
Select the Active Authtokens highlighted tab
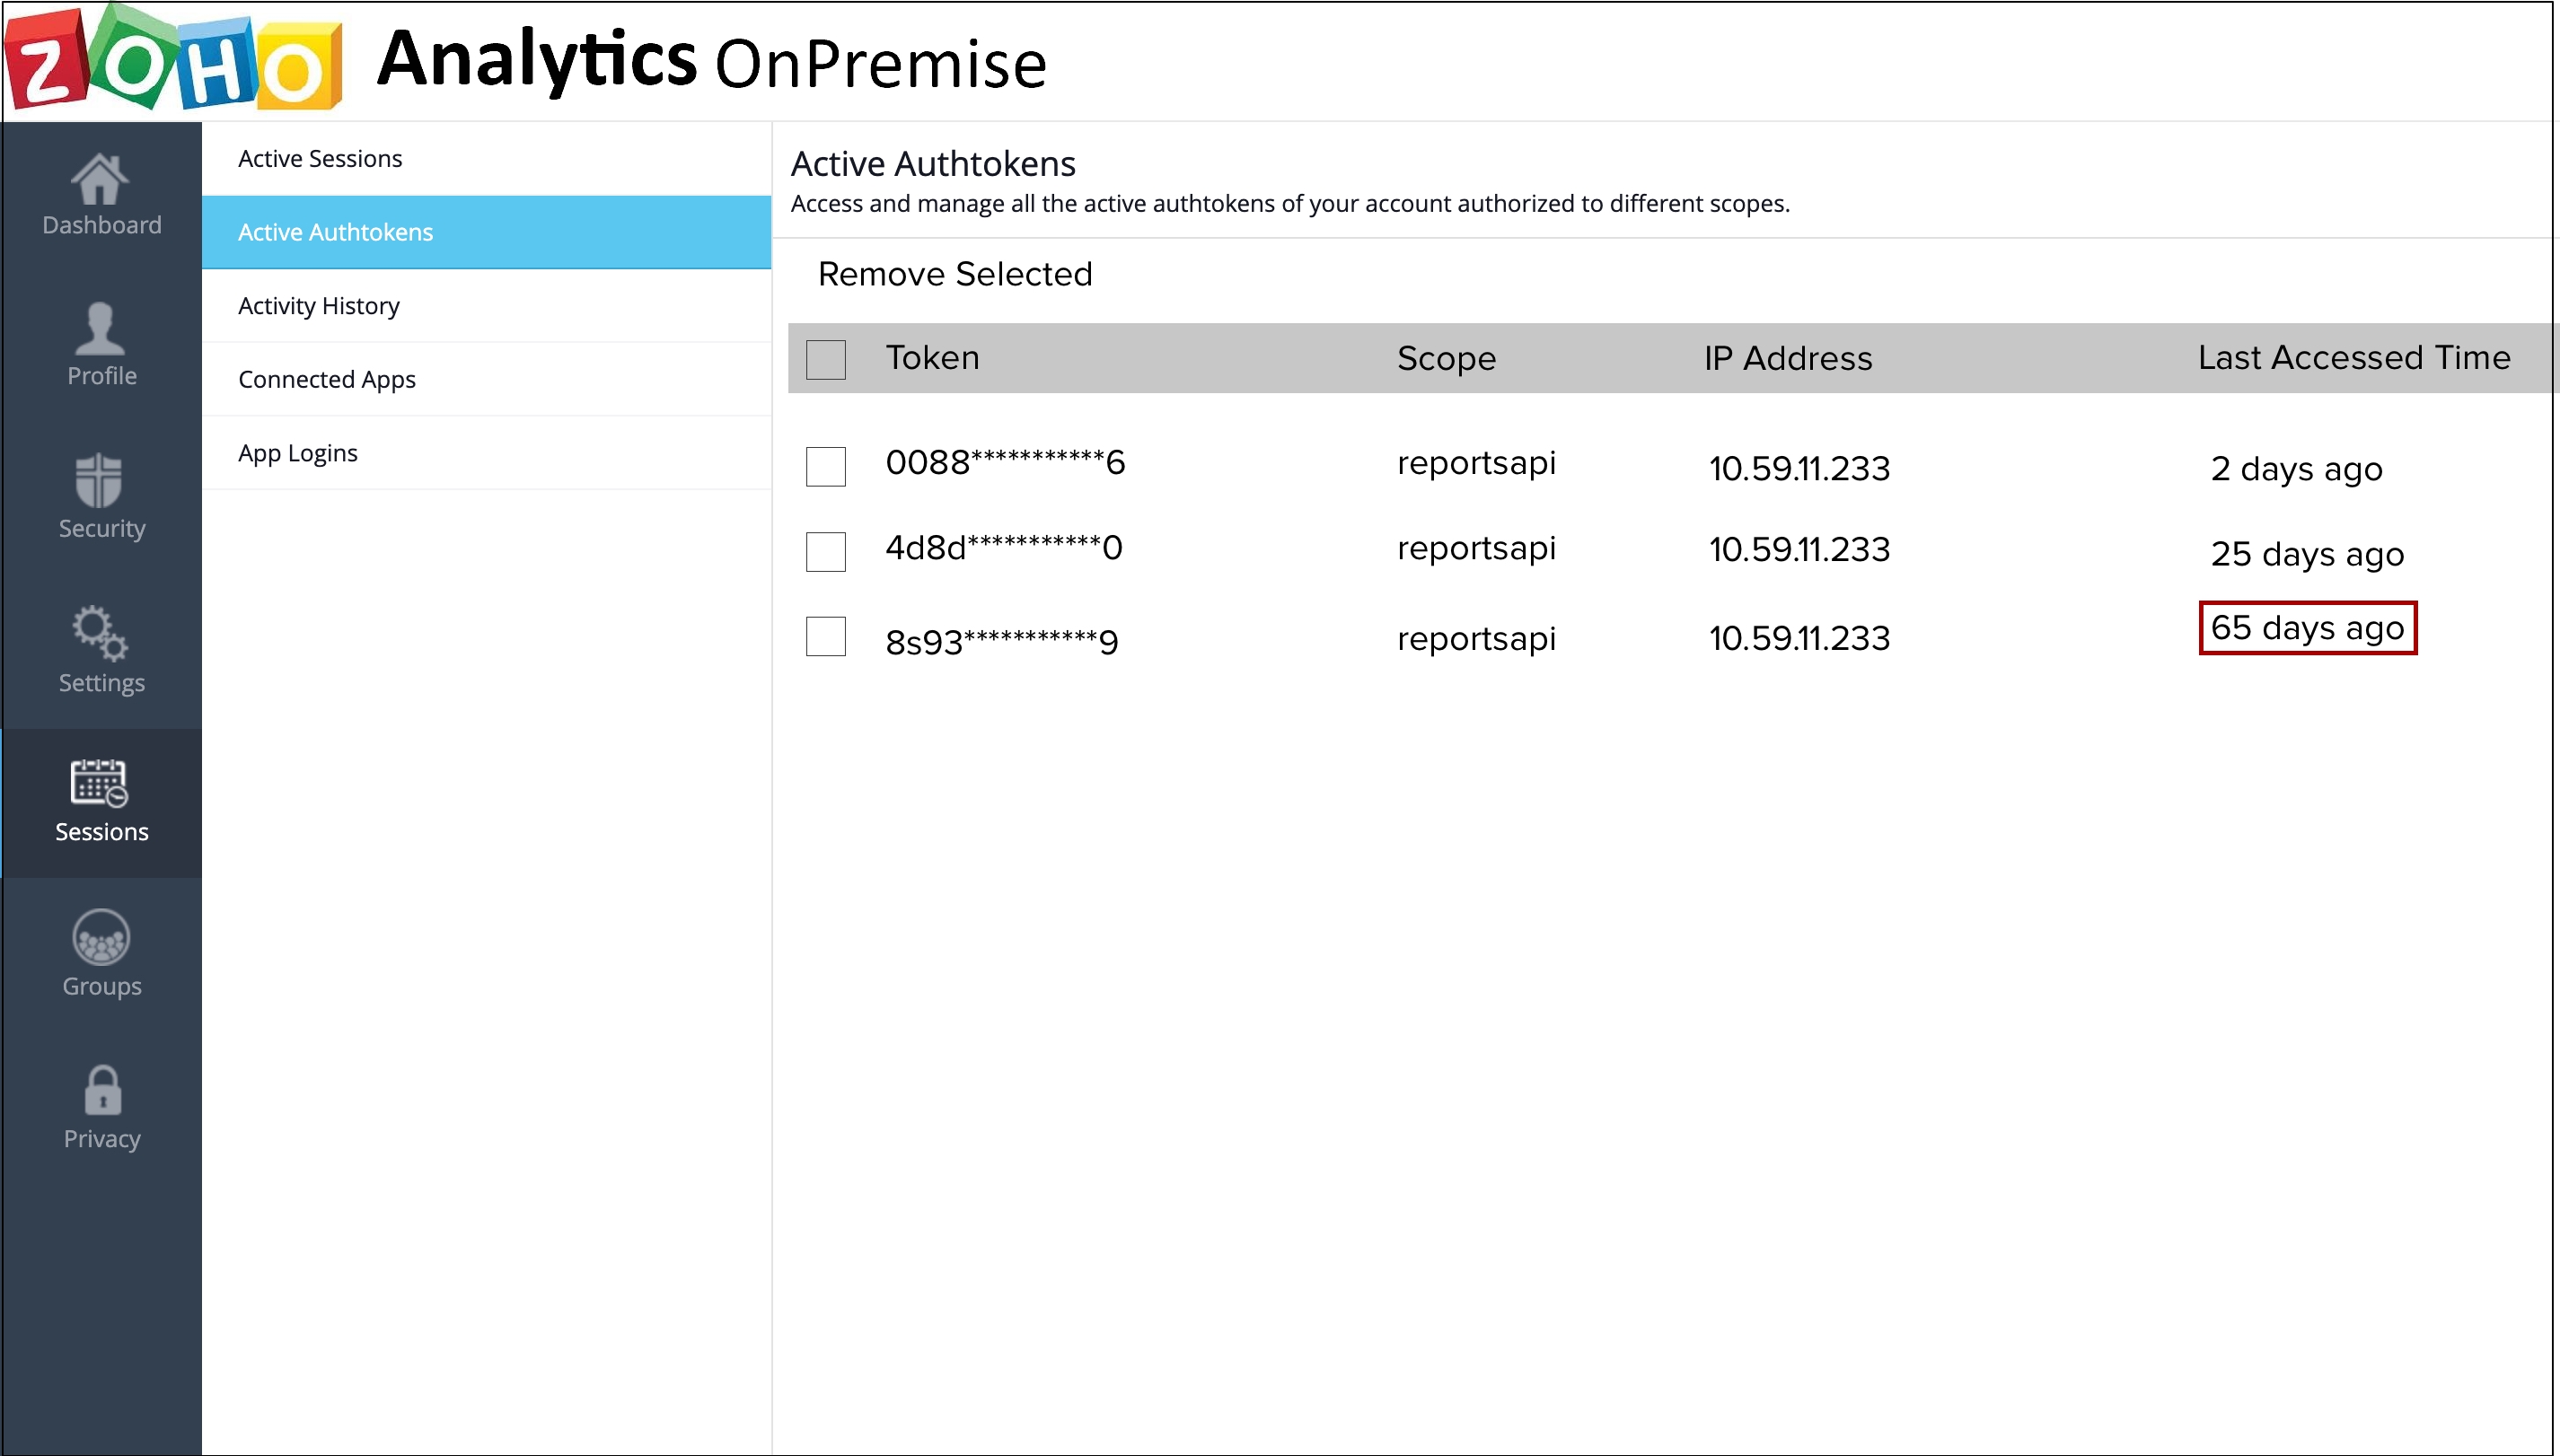click(335, 232)
